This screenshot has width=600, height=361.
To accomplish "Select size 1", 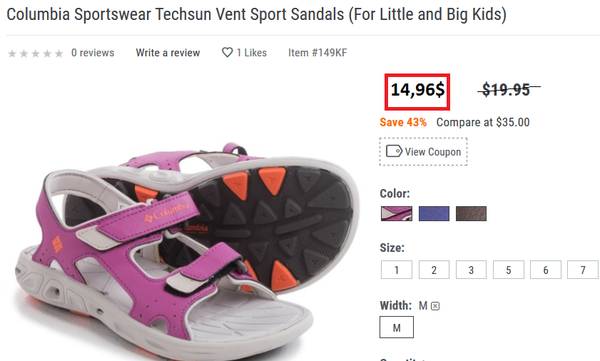I will [x=396, y=270].
